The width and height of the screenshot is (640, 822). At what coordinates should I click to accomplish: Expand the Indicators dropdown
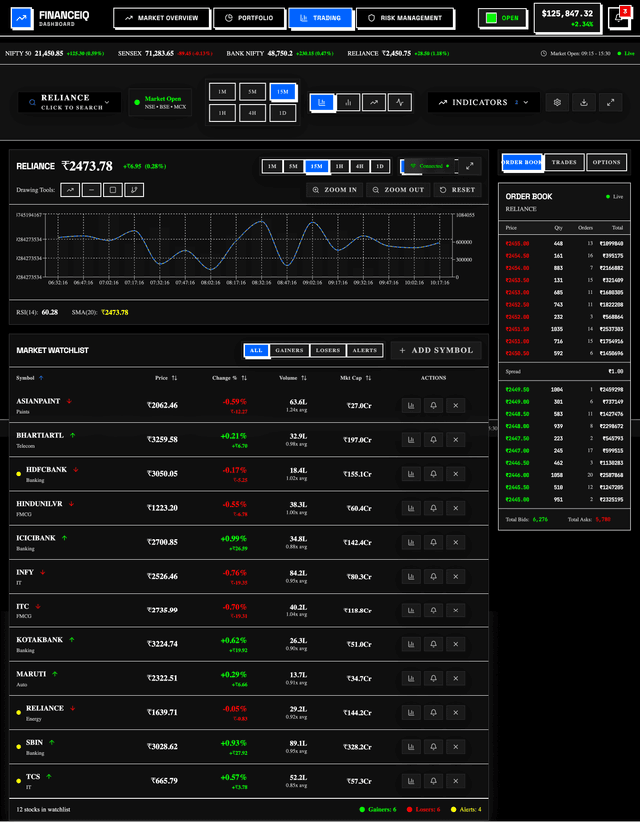pos(484,102)
